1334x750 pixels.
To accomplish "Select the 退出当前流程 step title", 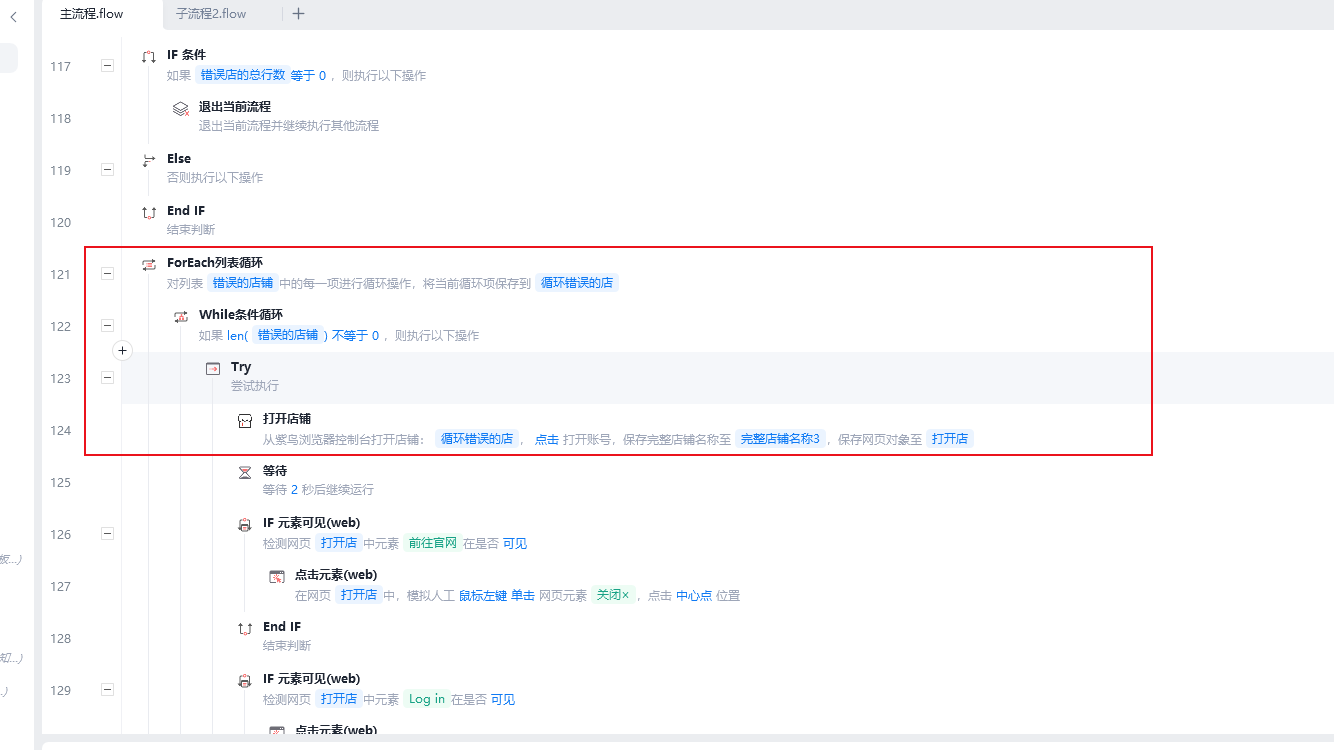I will pos(235,106).
